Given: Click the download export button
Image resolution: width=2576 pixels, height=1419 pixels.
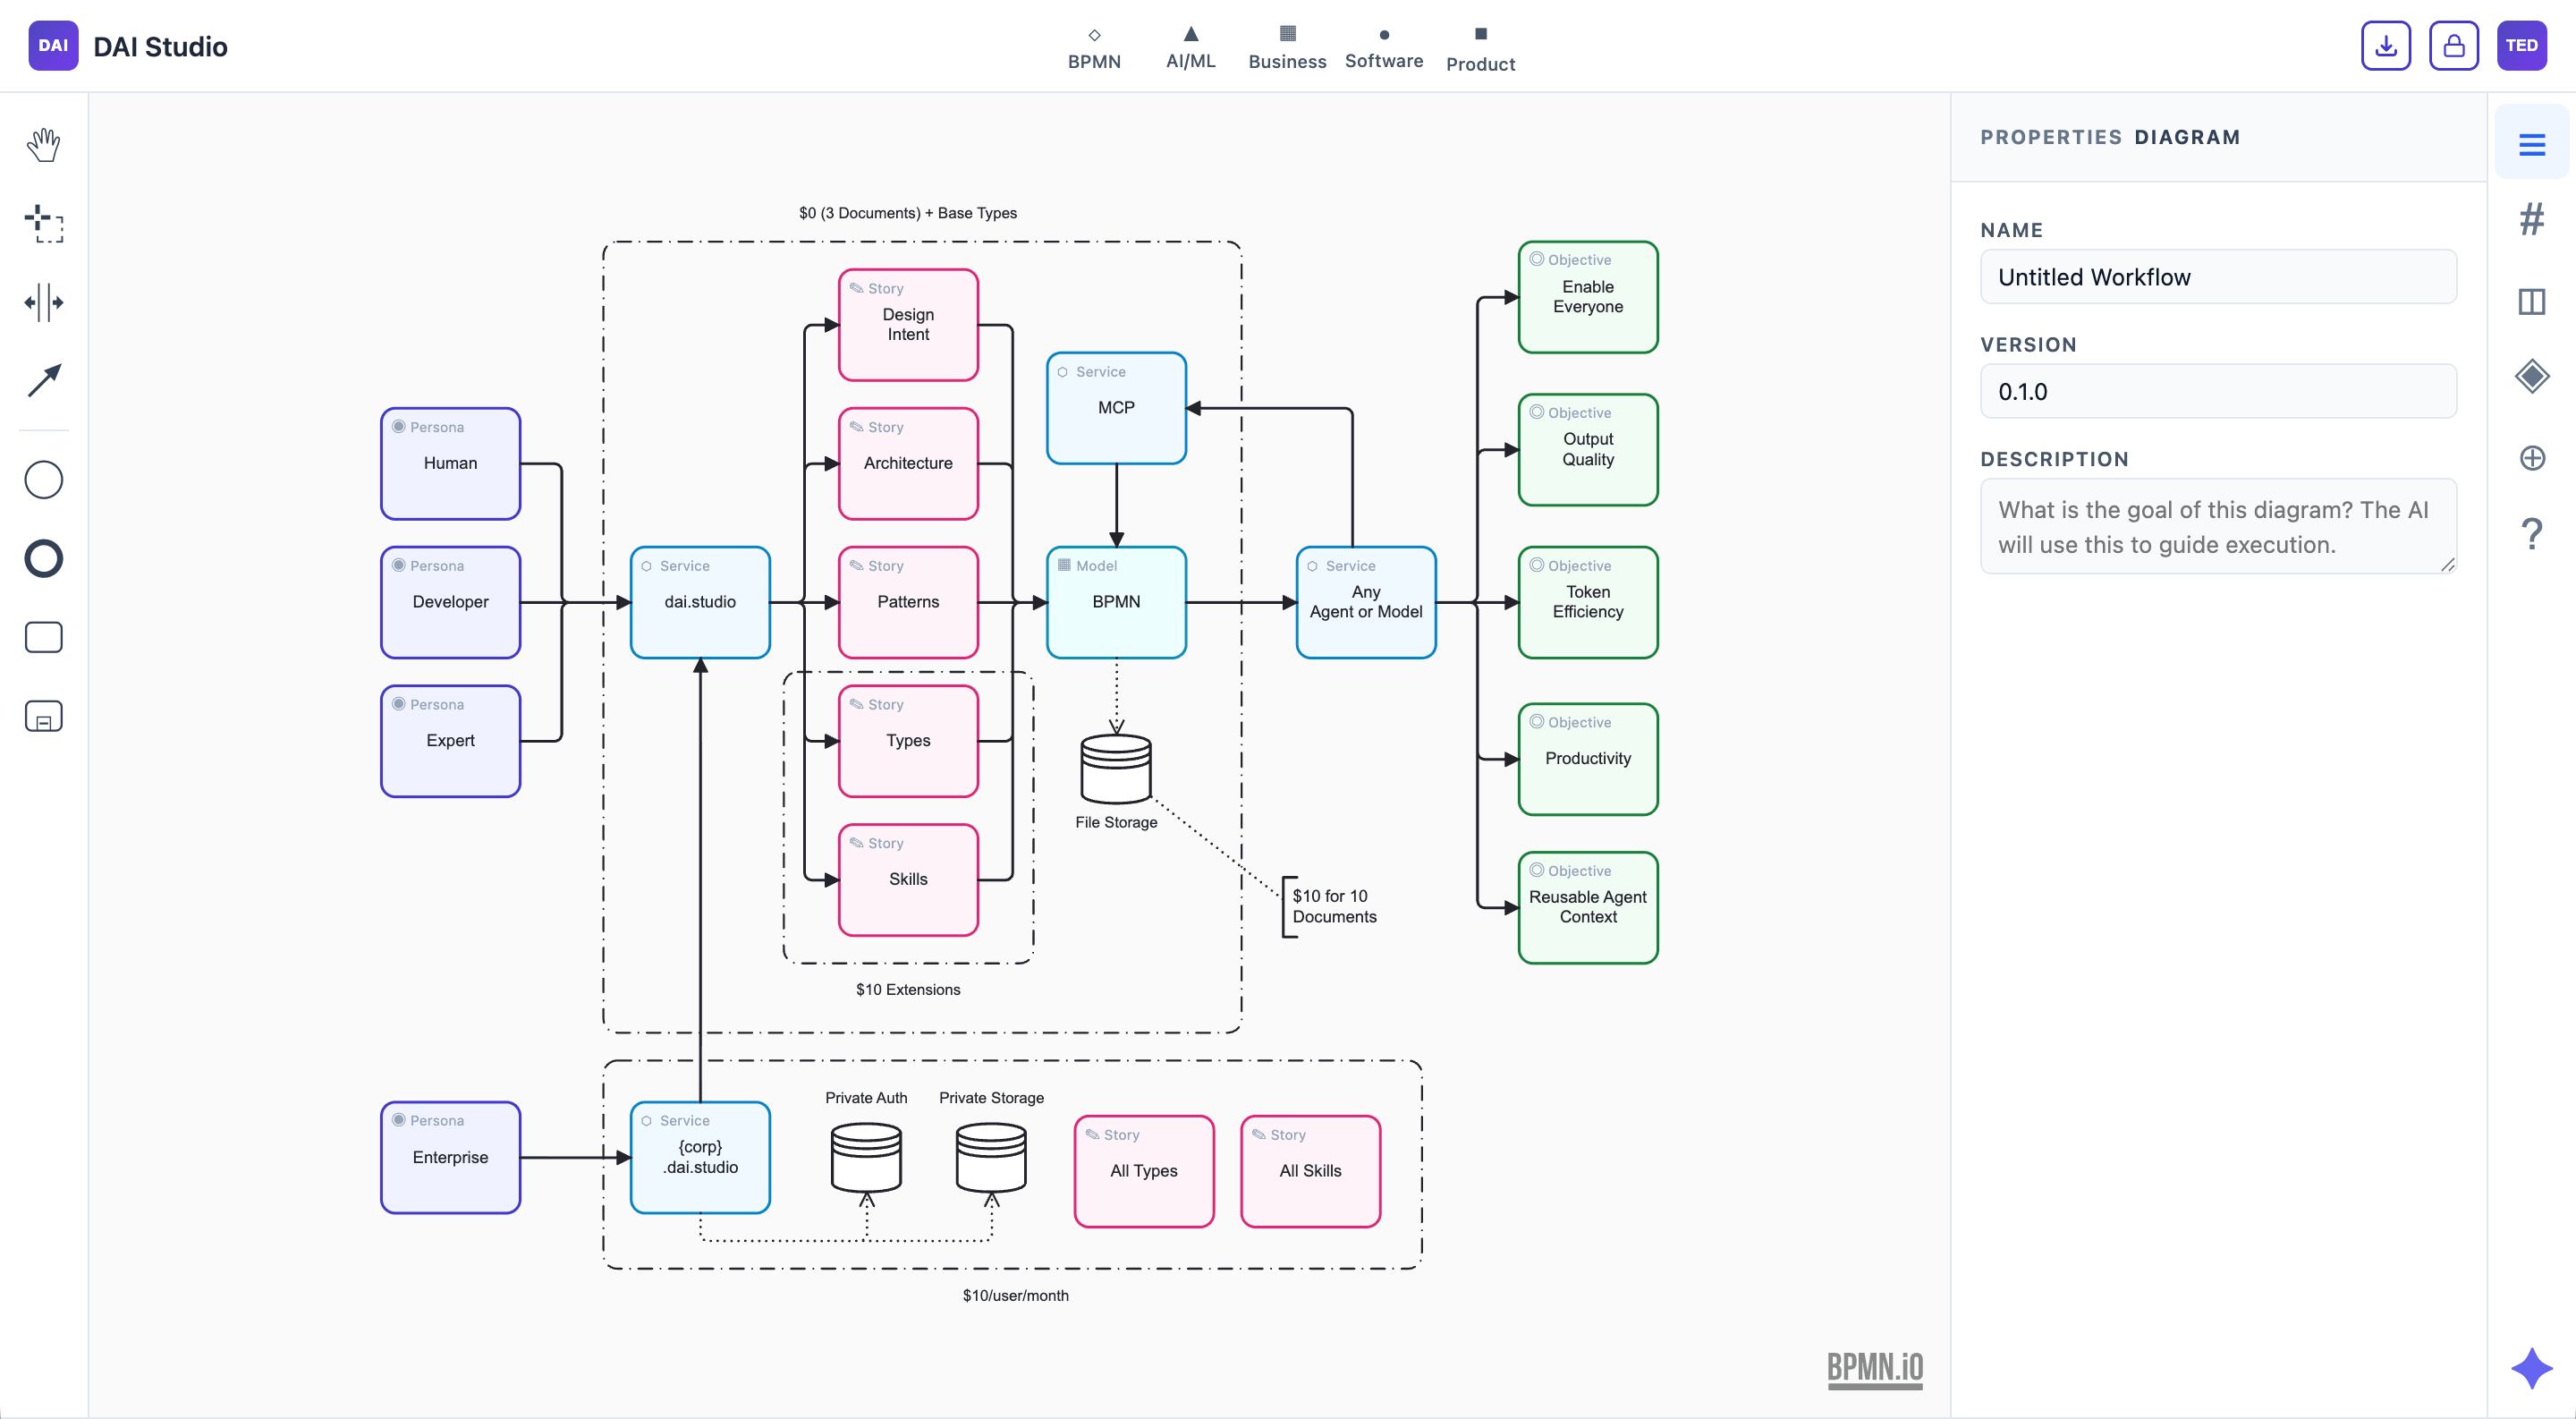Looking at the screenshot, I should (2385, 46).
